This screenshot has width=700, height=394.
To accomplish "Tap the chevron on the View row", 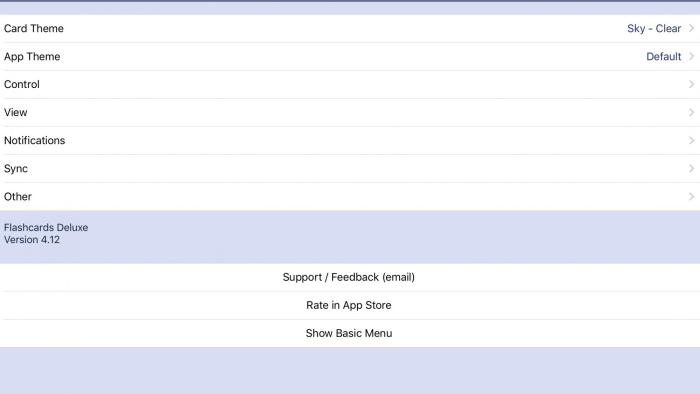I will pyautogui.click(x=691, y=112).
